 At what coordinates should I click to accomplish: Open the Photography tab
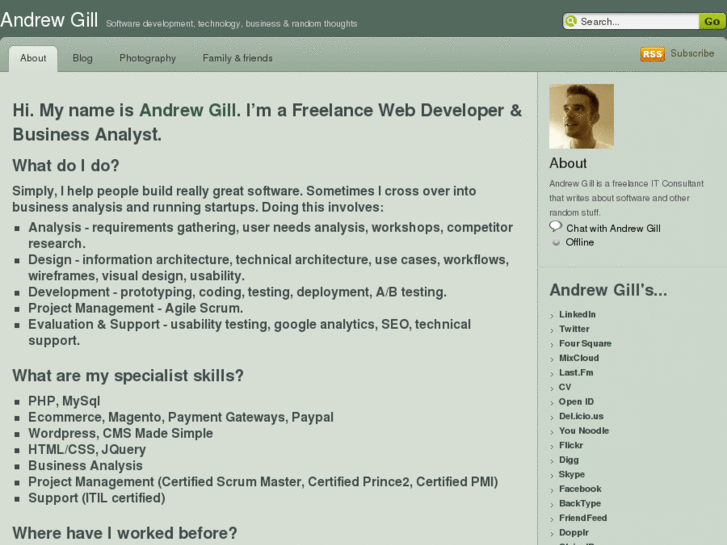pyautogui.click(x=147, y=58)
